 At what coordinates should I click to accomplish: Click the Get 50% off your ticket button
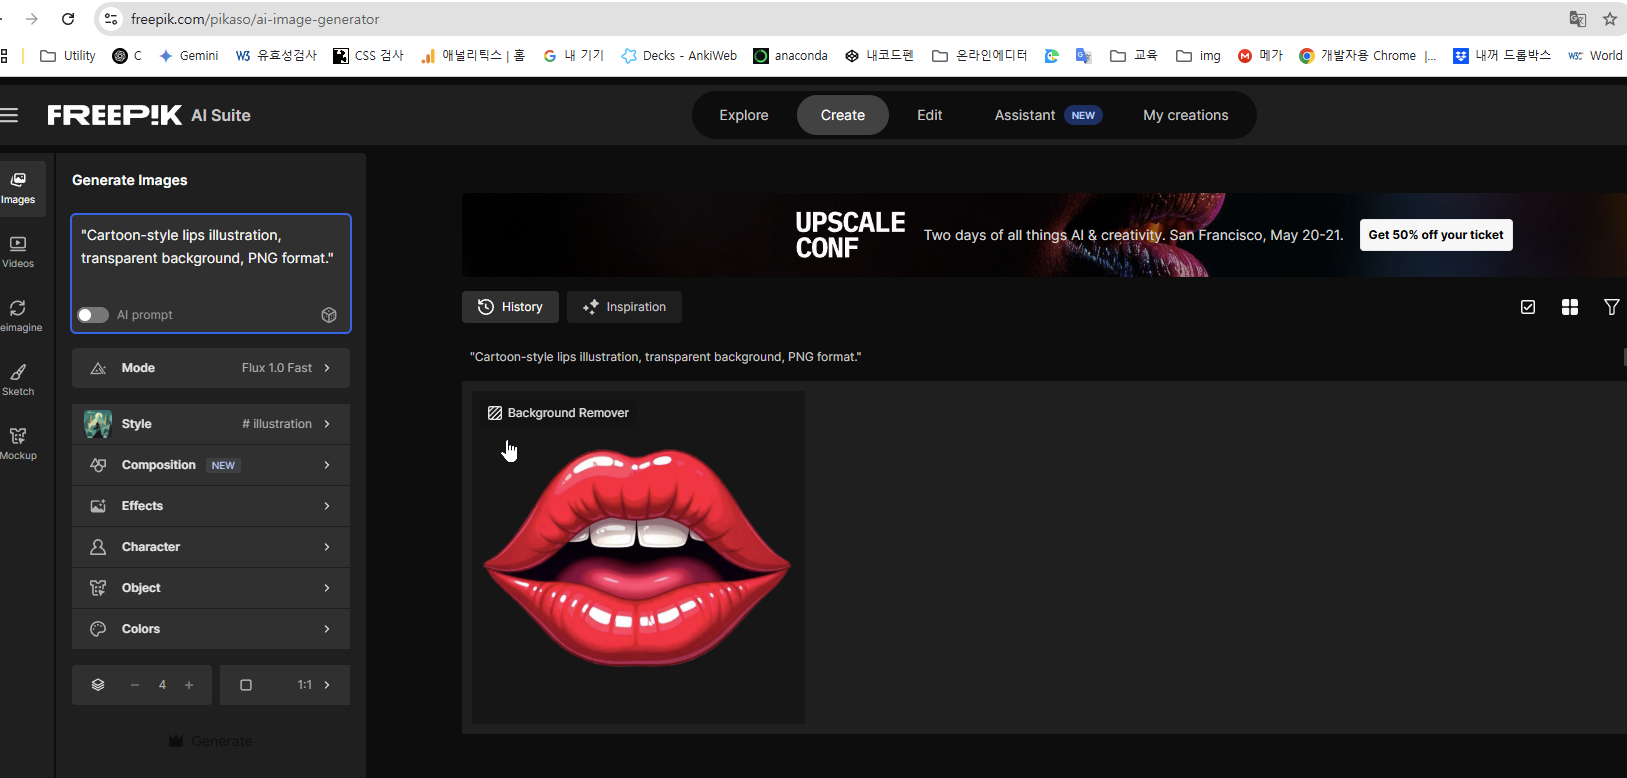point(1435,235)
